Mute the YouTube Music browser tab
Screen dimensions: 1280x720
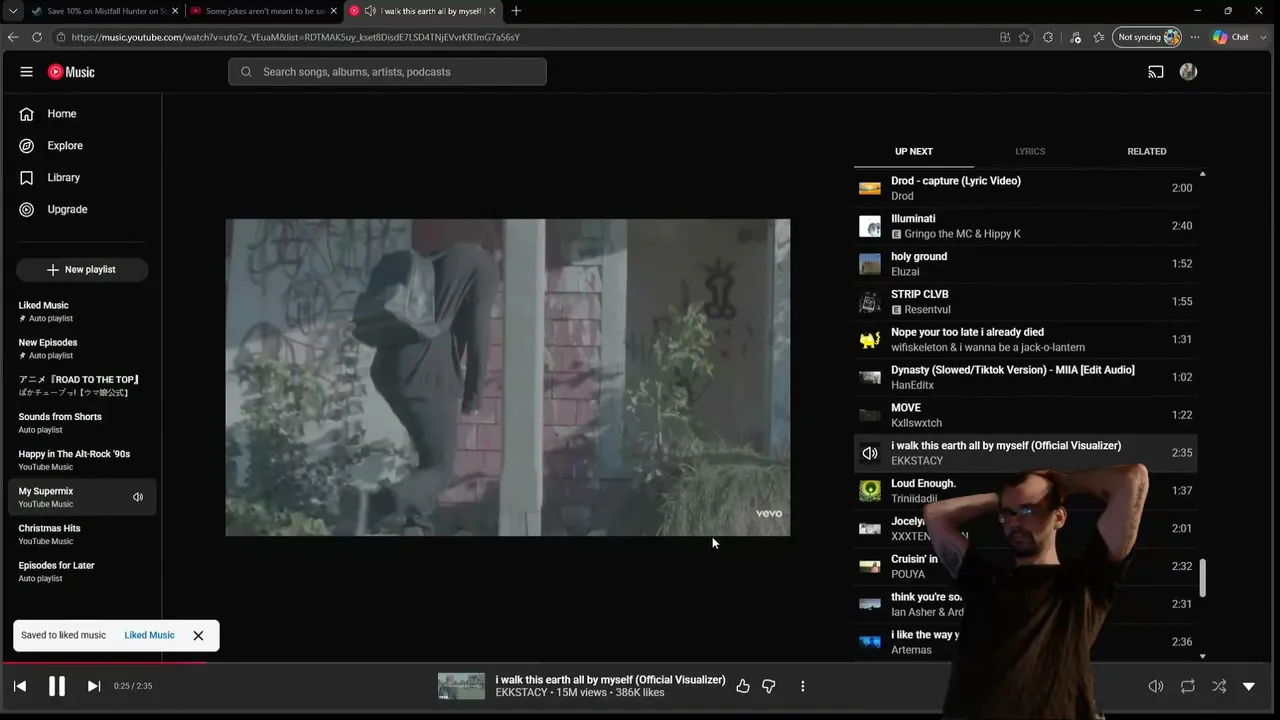pyautogui.click(x=370, y=11)
